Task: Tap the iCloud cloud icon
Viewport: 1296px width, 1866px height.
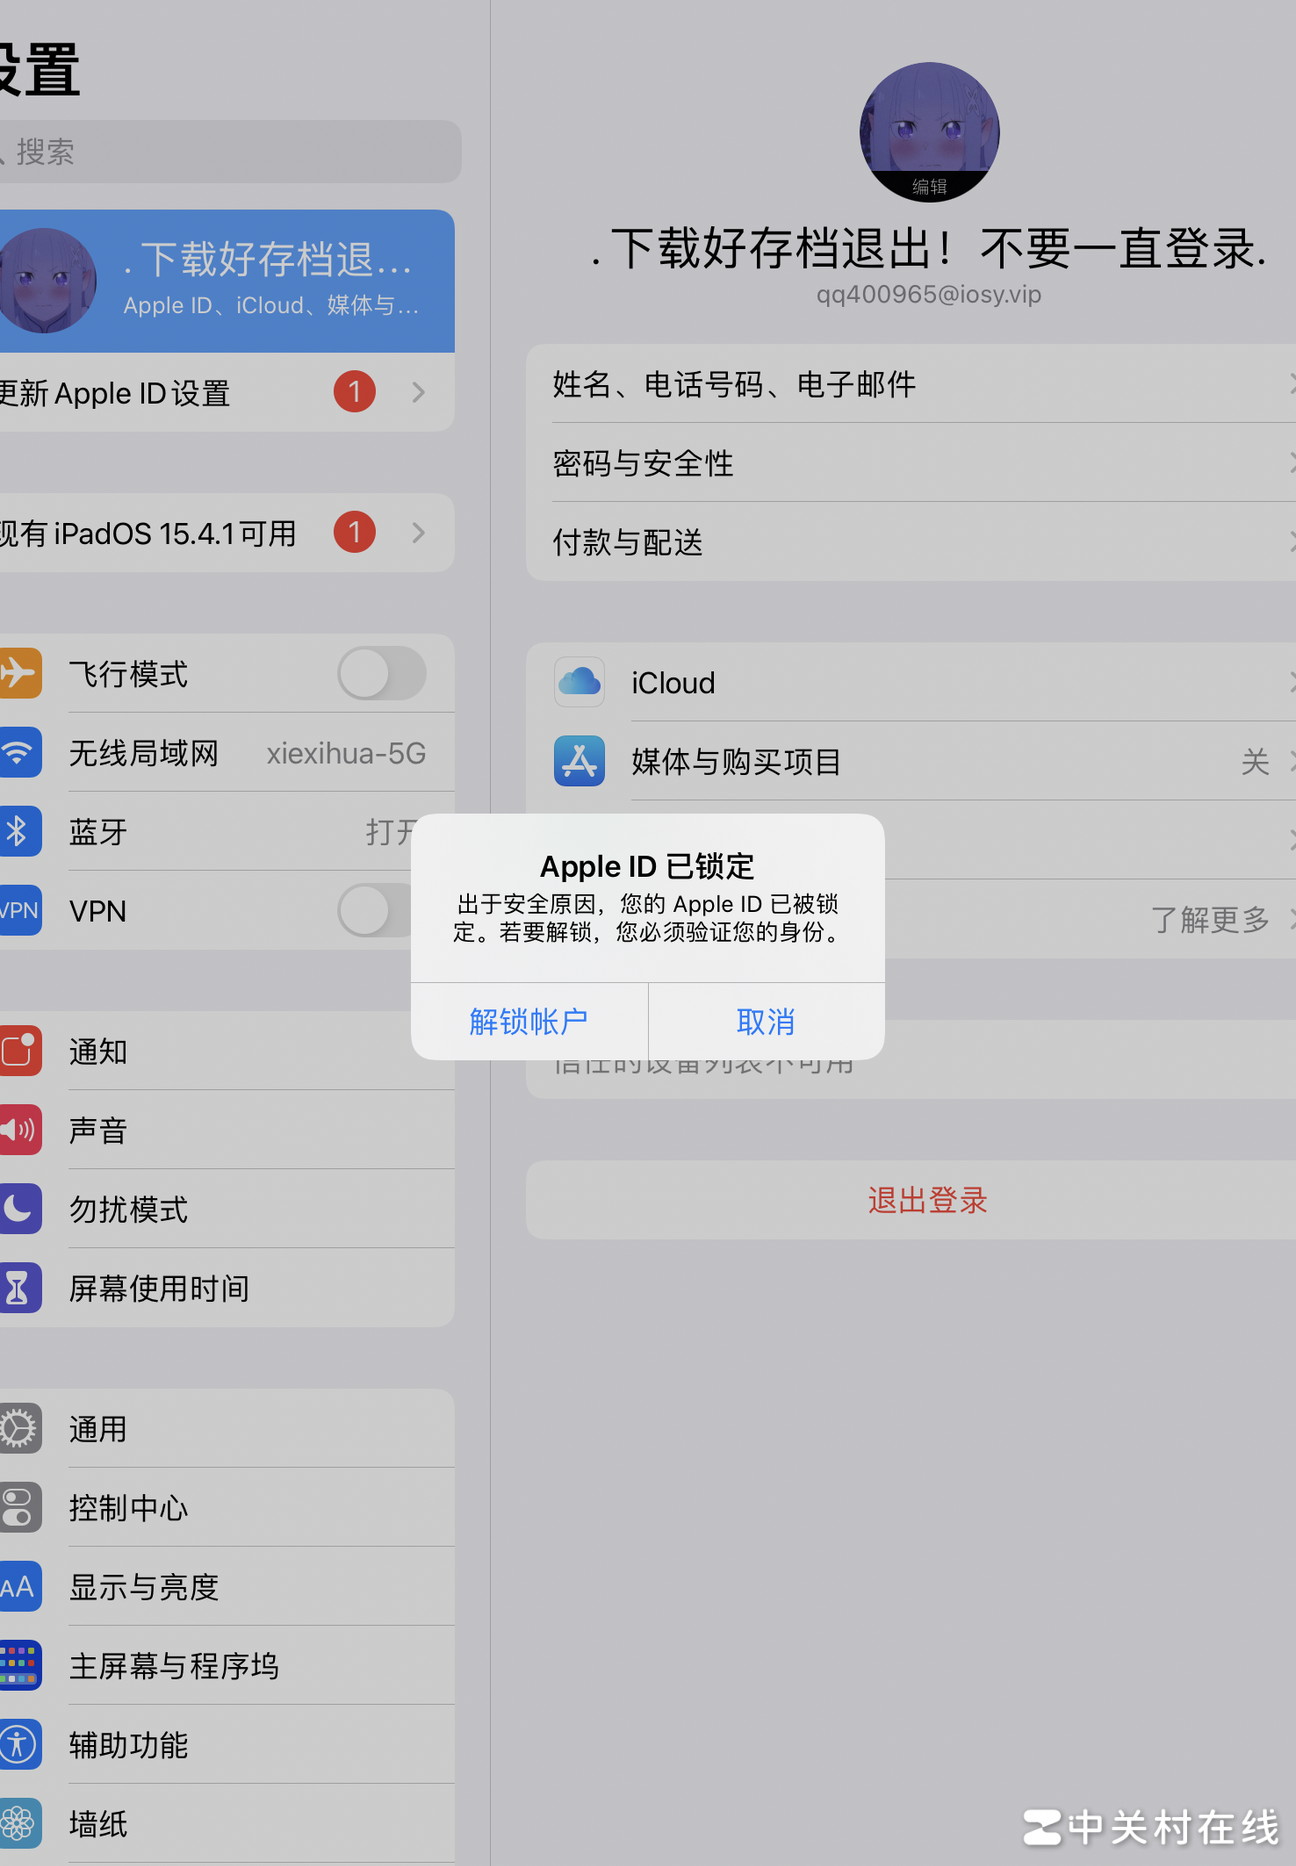Action: click(x=579, y=682)
